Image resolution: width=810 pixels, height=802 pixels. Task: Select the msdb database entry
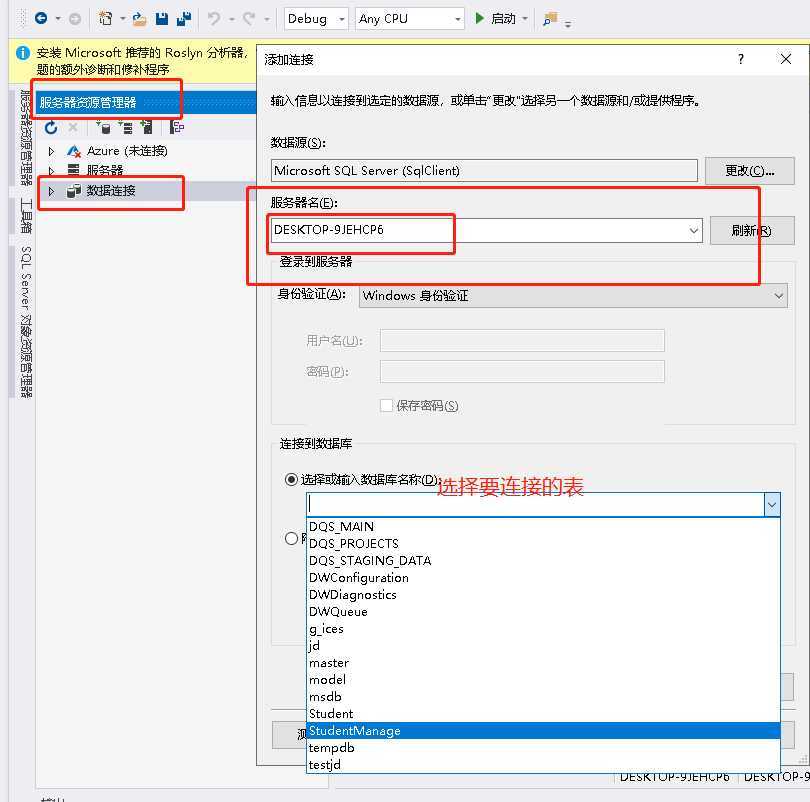pos(543,697)
